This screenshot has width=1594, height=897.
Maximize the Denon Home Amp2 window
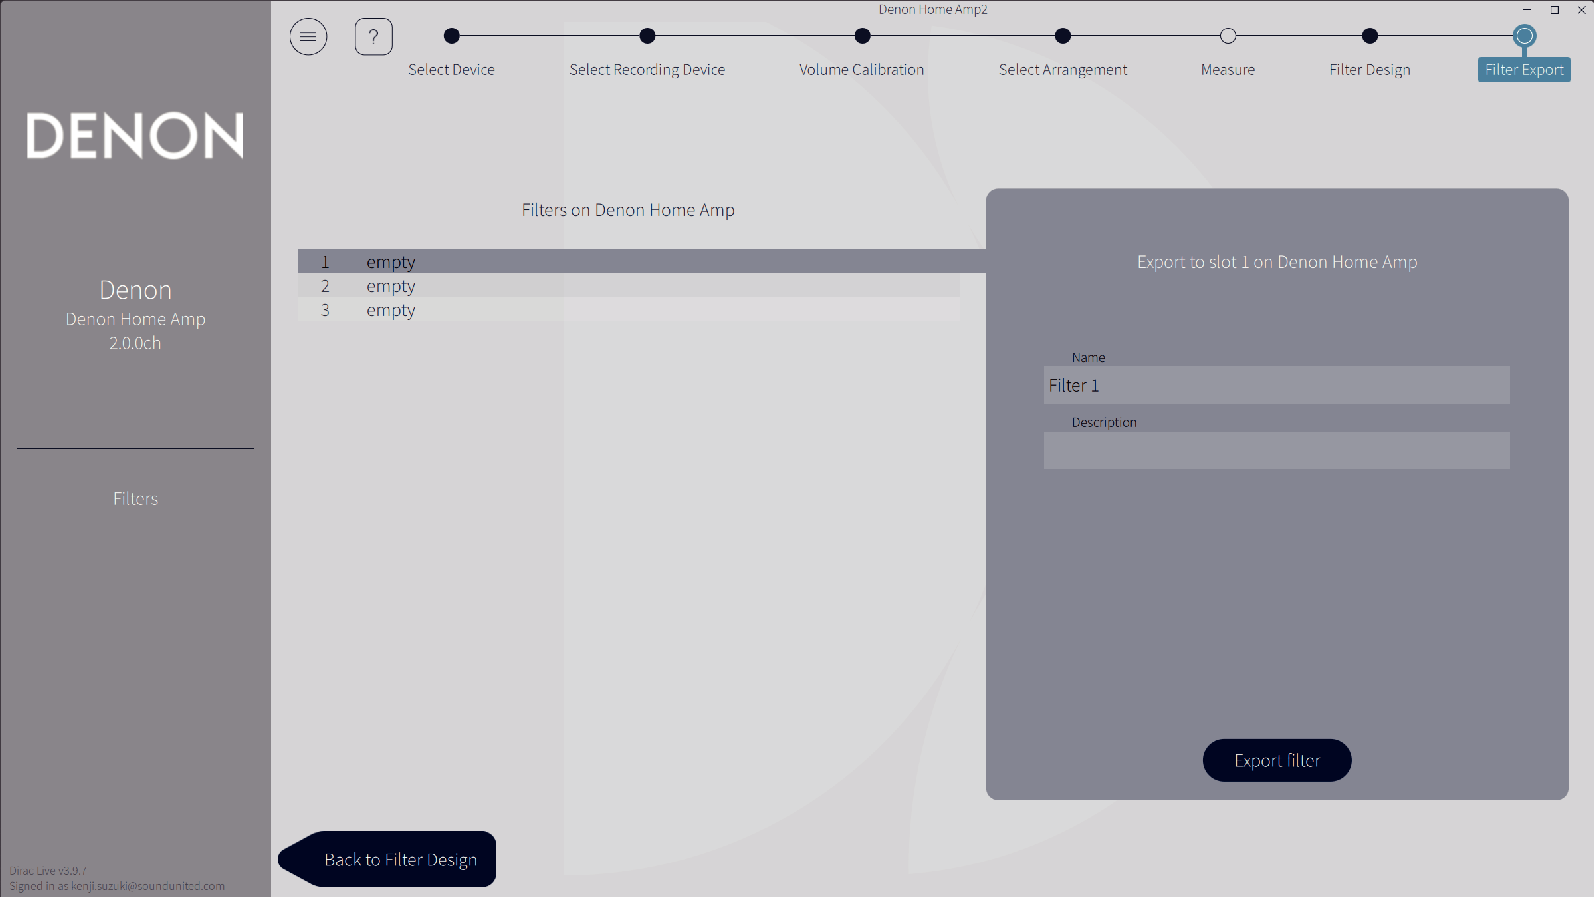pyautogui.click(x=1555, y=10)
